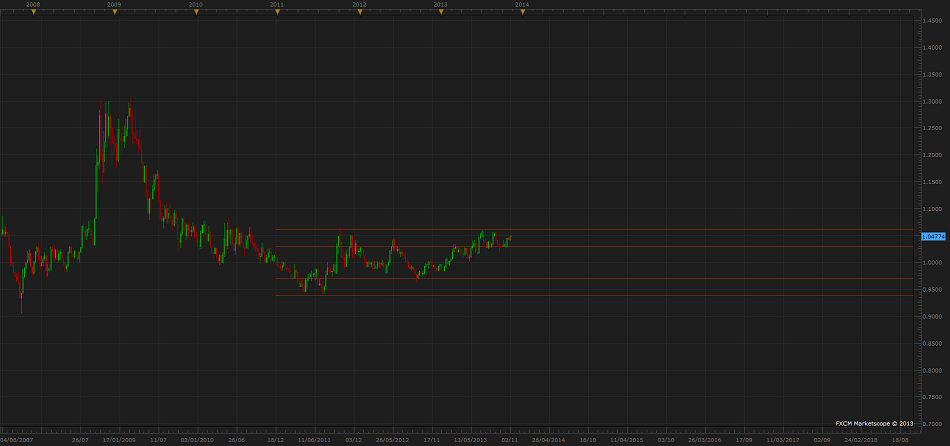Click the current price label 1.04774
The width and height of the screenshot is (950, 446).
click(x=933, y=236)
